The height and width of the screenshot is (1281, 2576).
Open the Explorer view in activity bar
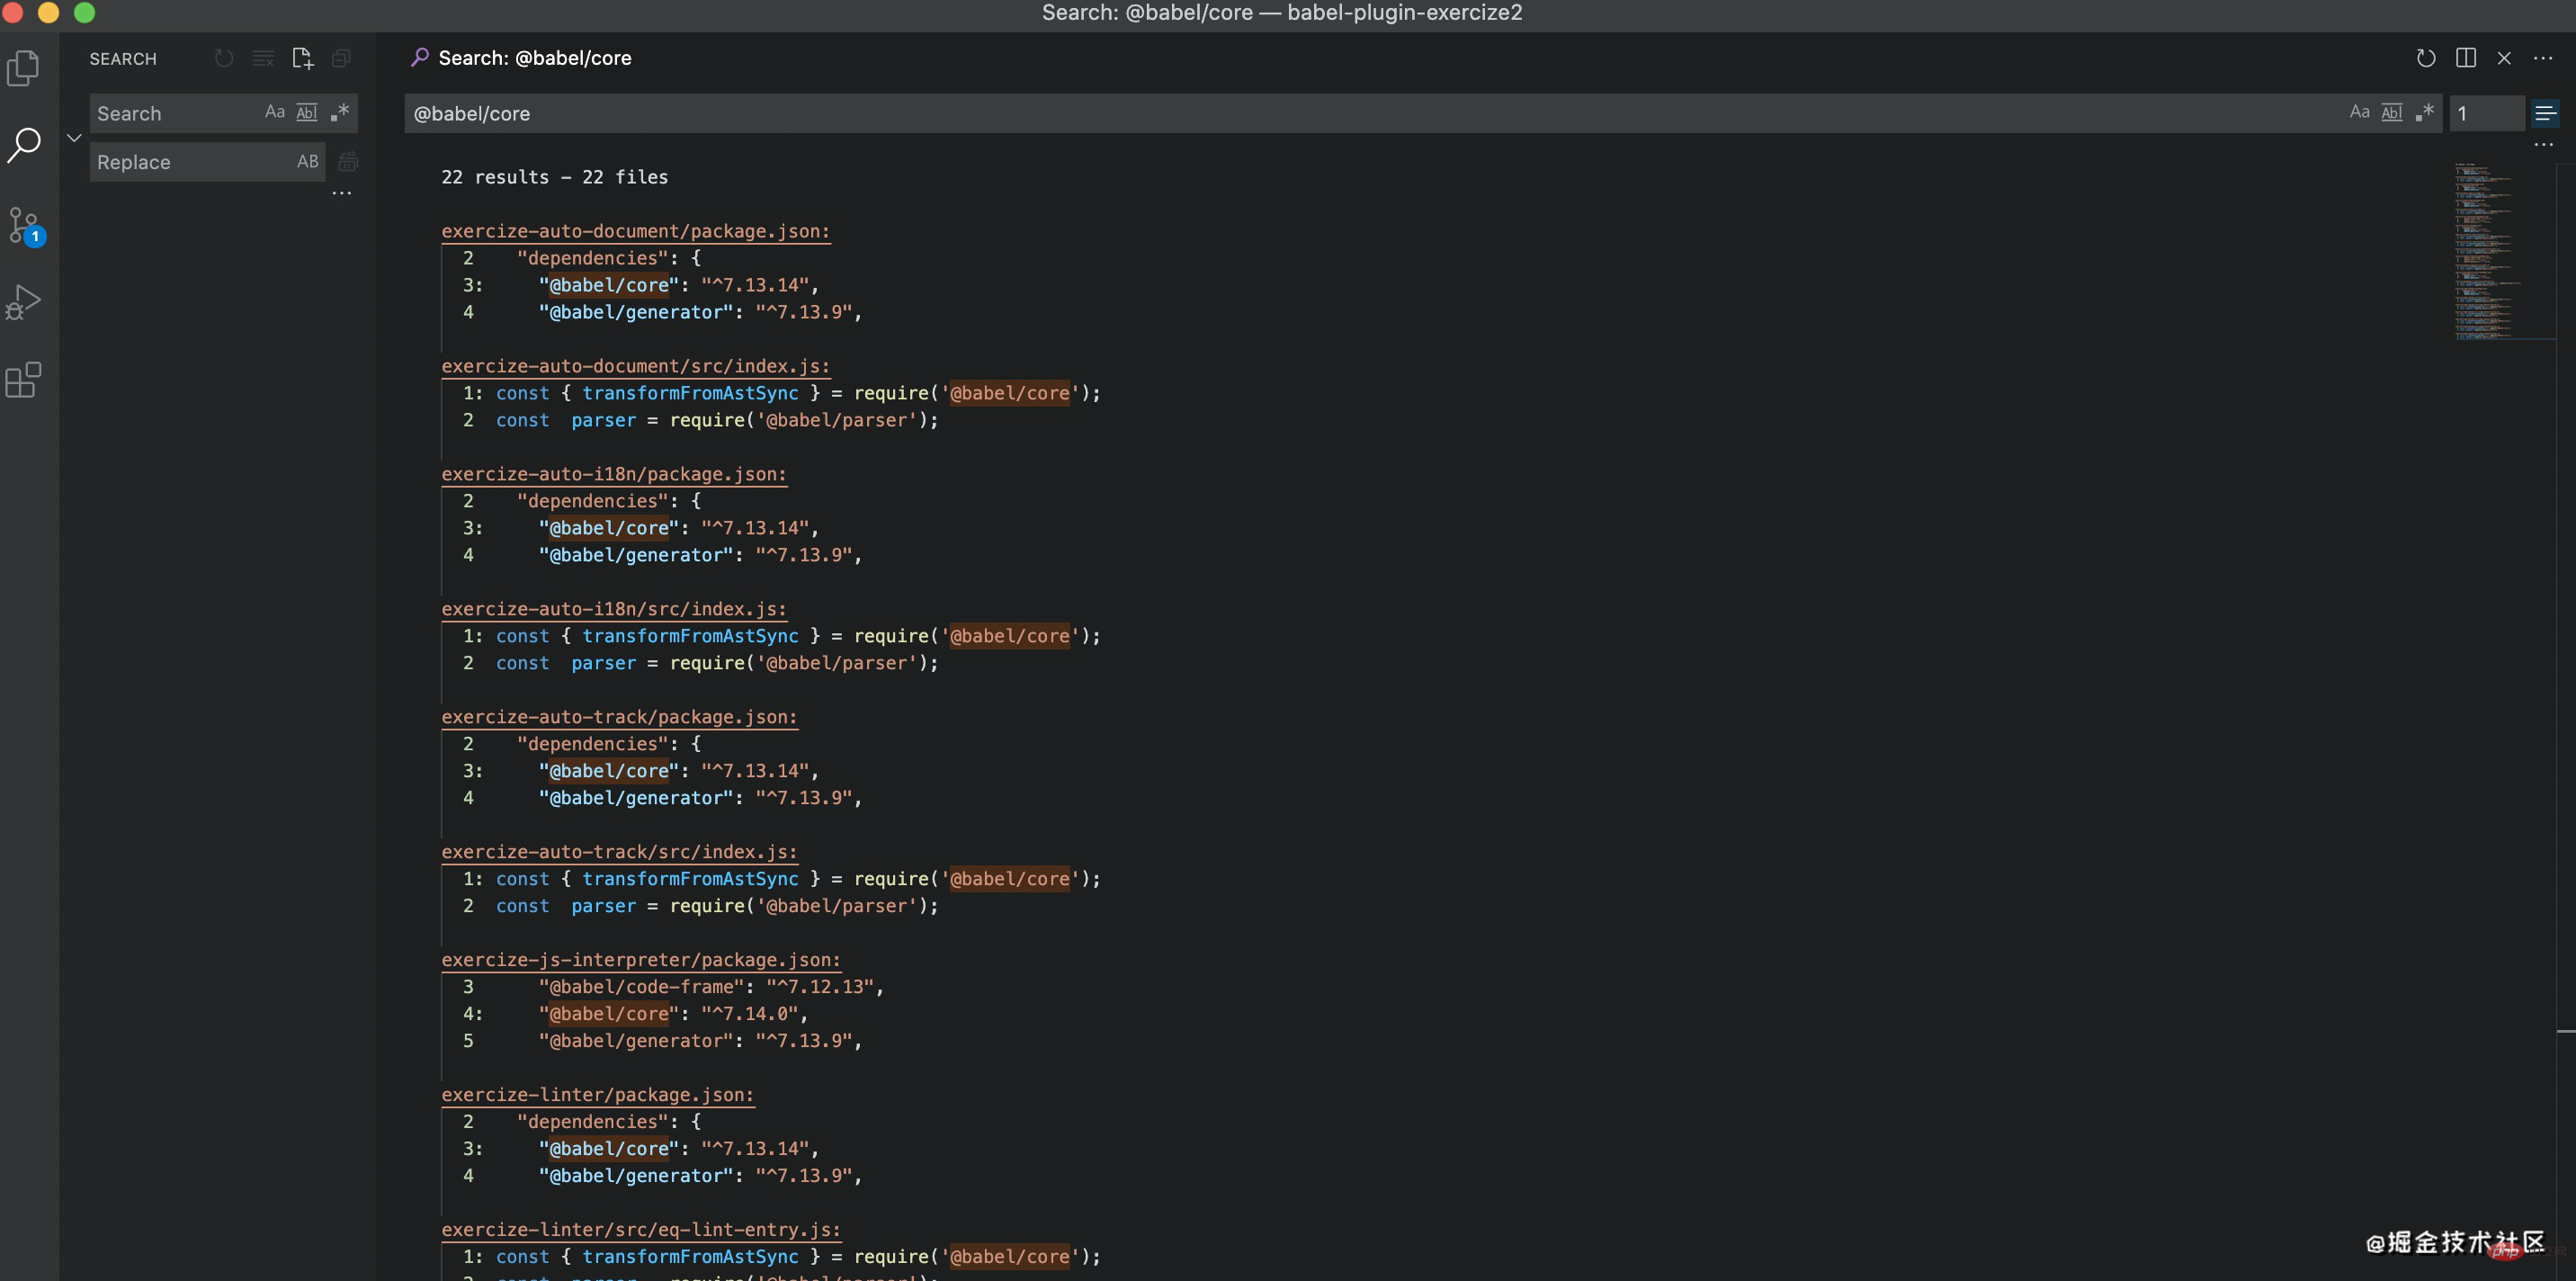point(23,68)
